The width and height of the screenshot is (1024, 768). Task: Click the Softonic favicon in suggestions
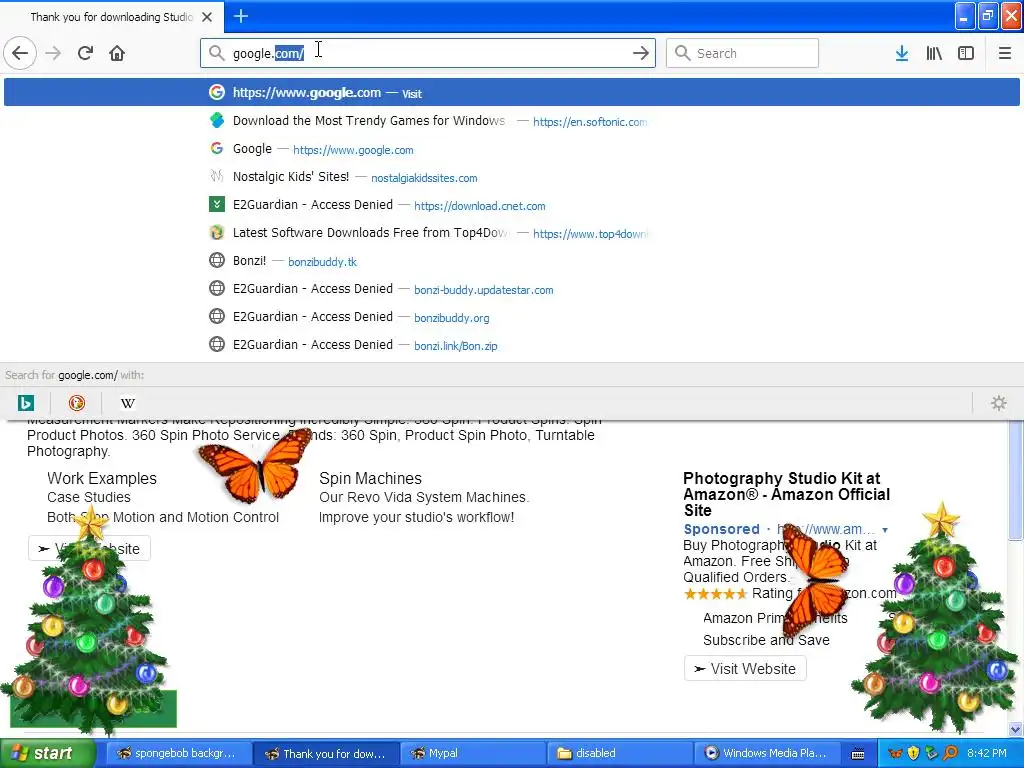[216, 120]
